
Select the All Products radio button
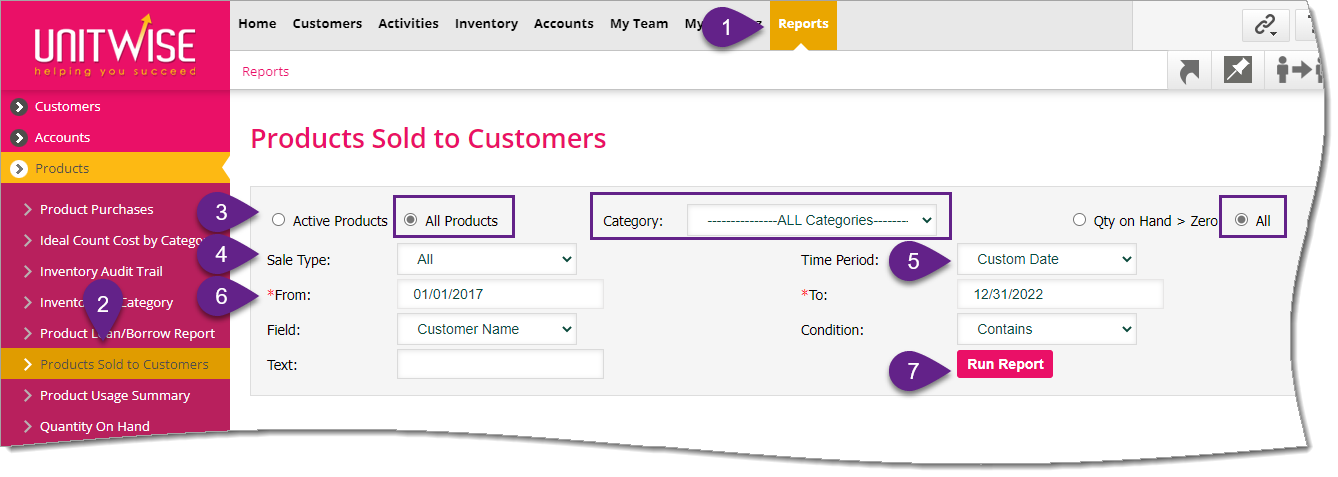410,220
